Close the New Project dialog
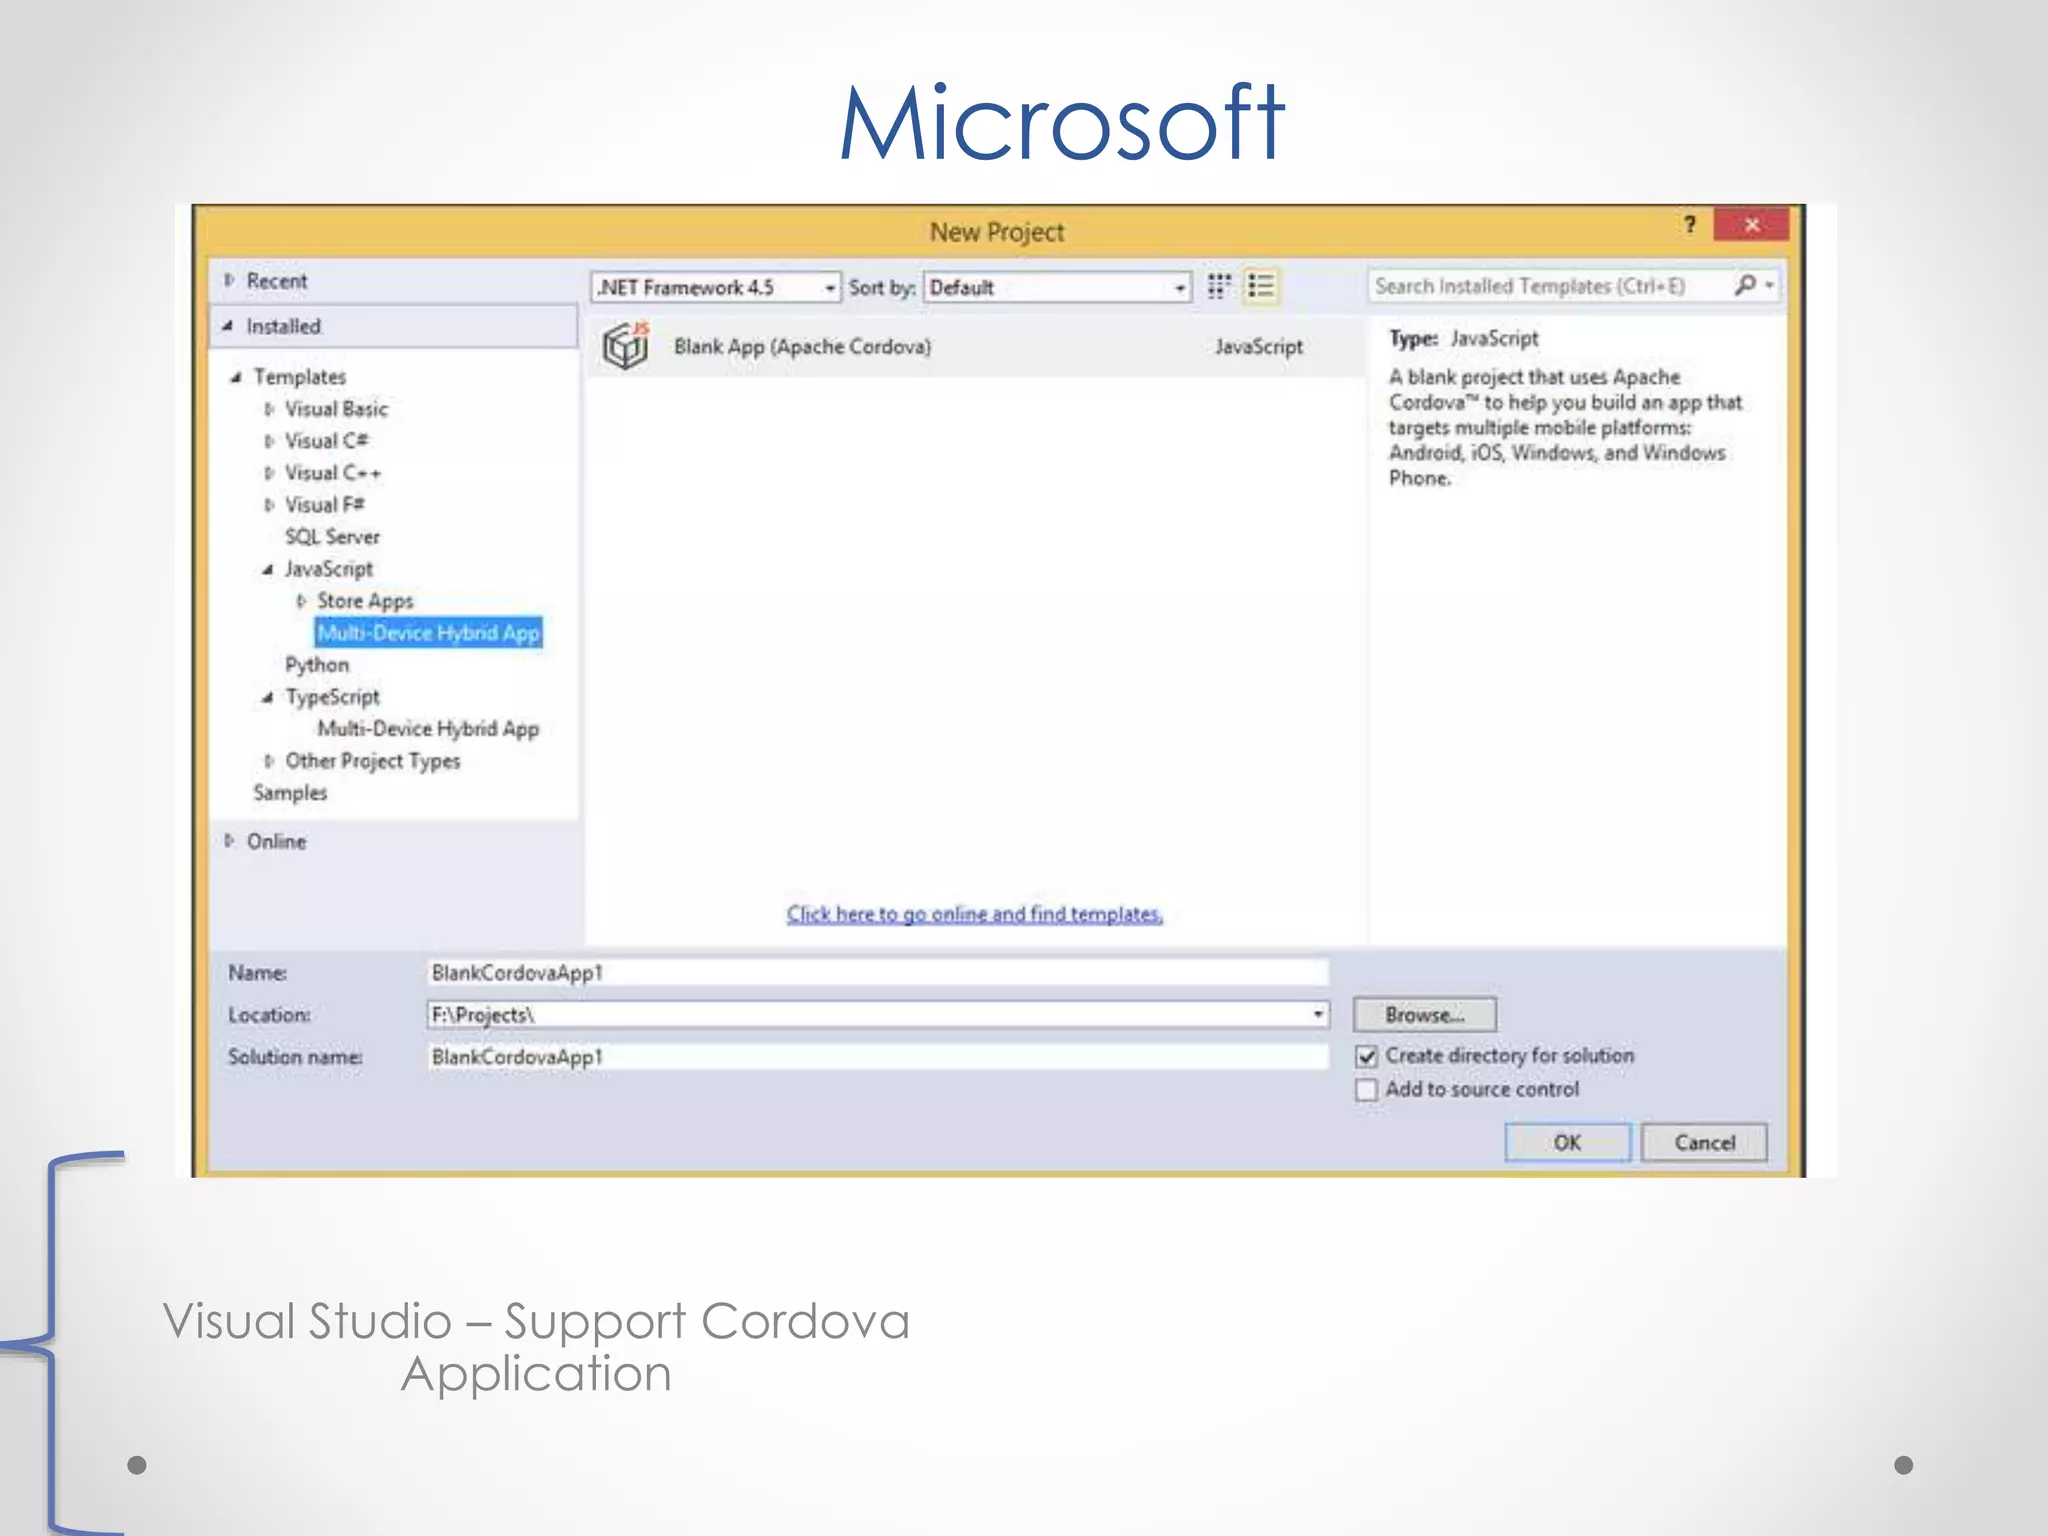 click(1751, 225)
